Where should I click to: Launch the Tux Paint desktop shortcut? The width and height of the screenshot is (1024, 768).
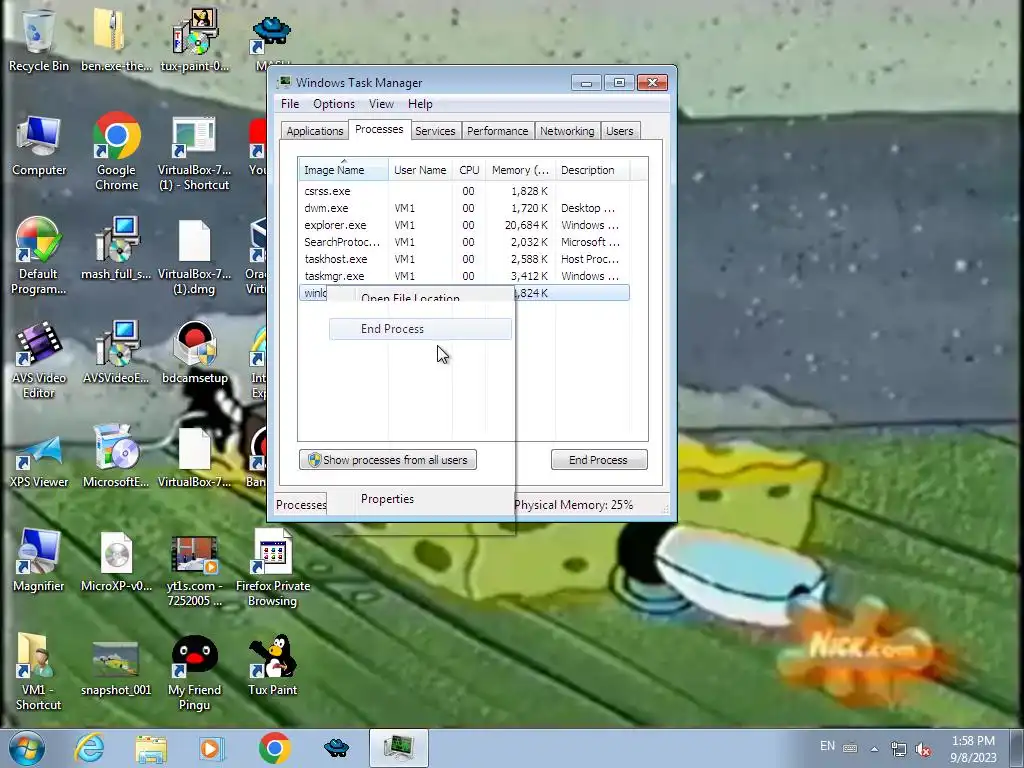pos(273,665)
